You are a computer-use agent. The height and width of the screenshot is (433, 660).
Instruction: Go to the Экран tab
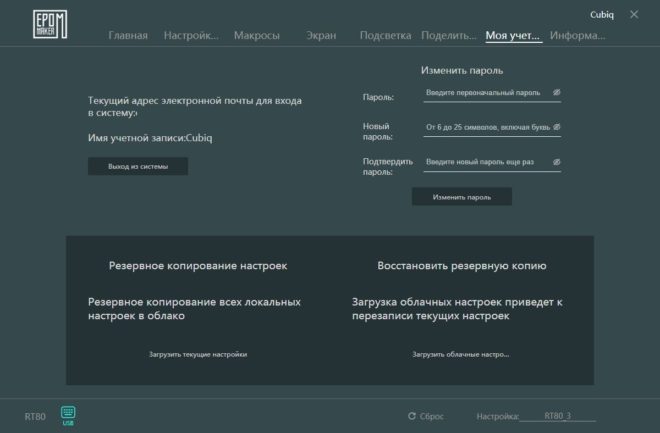click(x=321, y=35)
